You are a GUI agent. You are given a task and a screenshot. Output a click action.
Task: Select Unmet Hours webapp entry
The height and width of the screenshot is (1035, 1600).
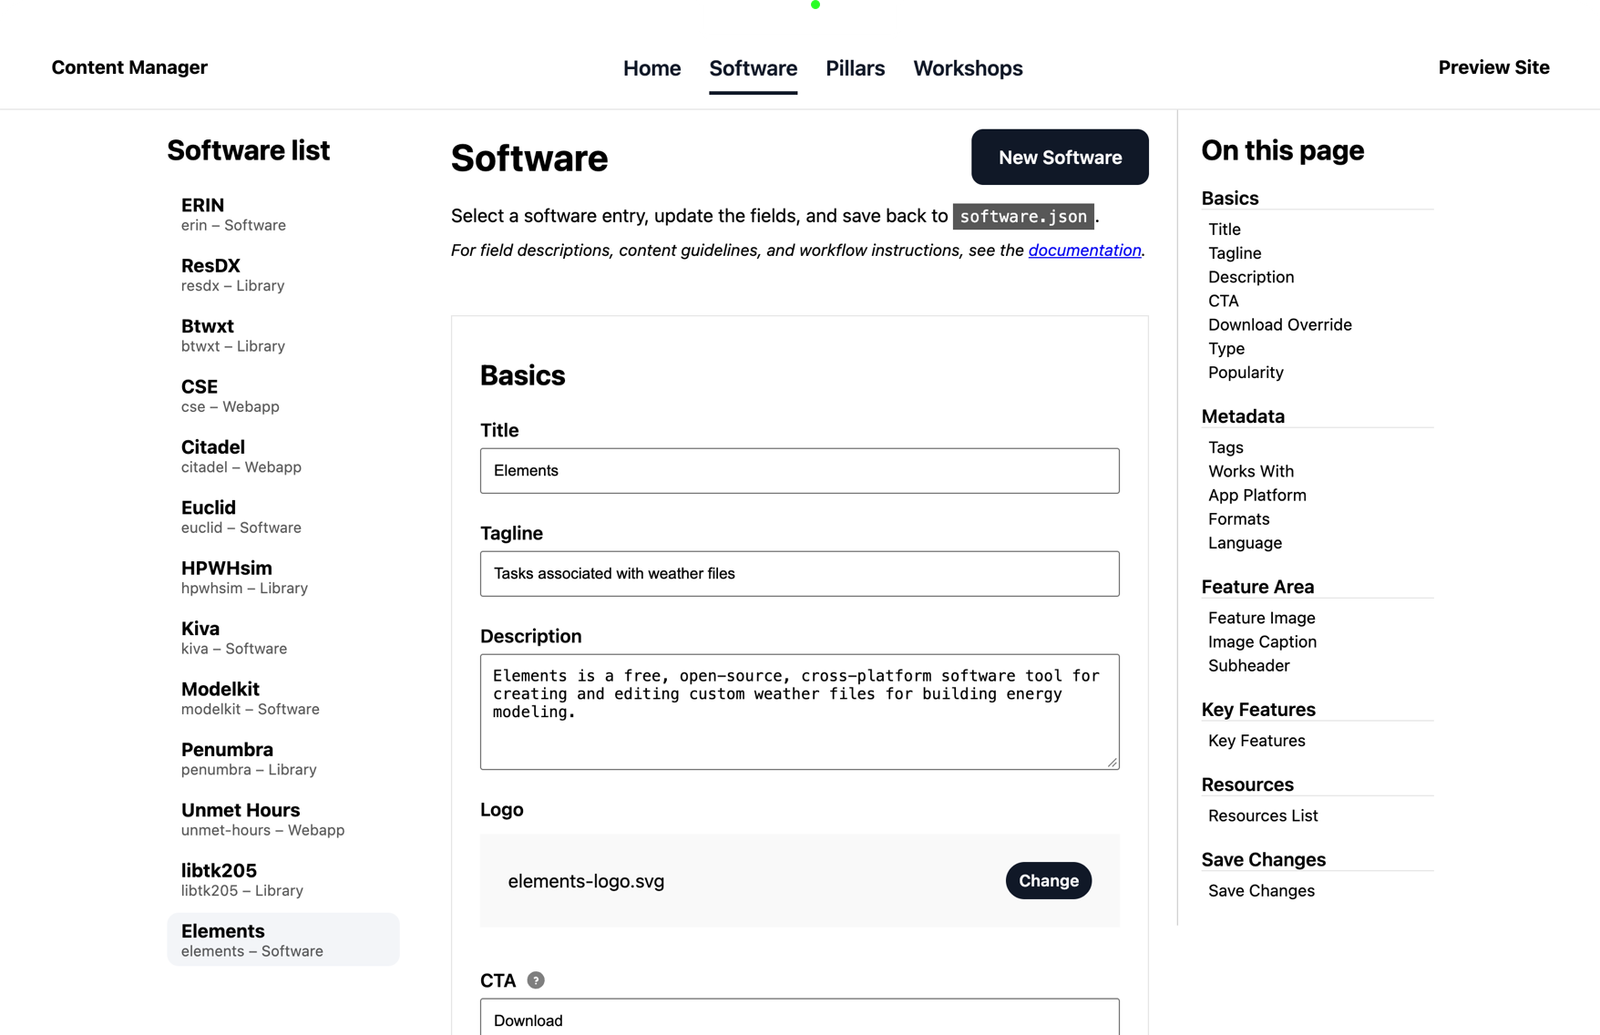(283, 819)
